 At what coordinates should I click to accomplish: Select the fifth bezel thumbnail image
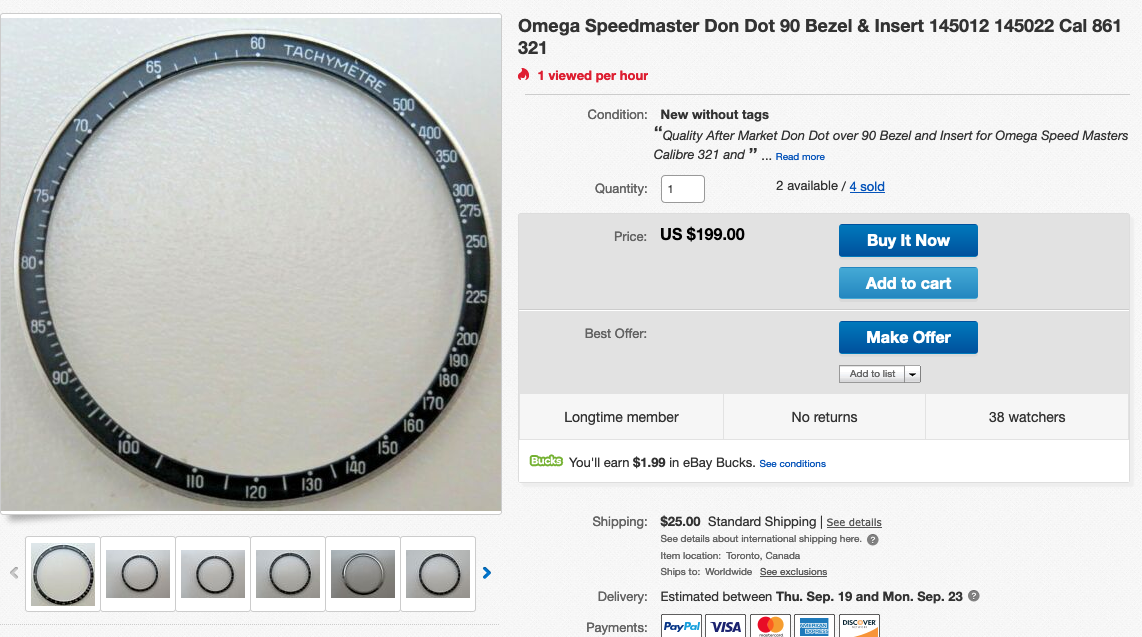363,574
